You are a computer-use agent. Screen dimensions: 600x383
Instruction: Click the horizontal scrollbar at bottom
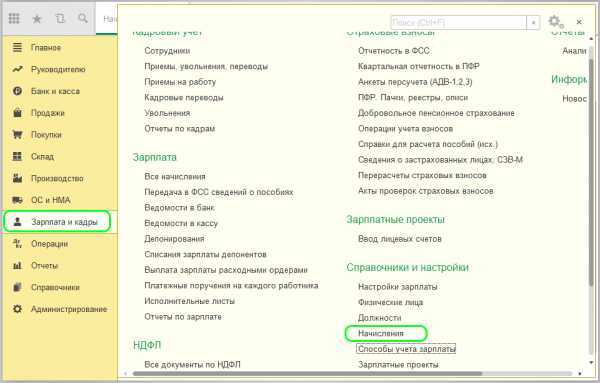(308, 373)
